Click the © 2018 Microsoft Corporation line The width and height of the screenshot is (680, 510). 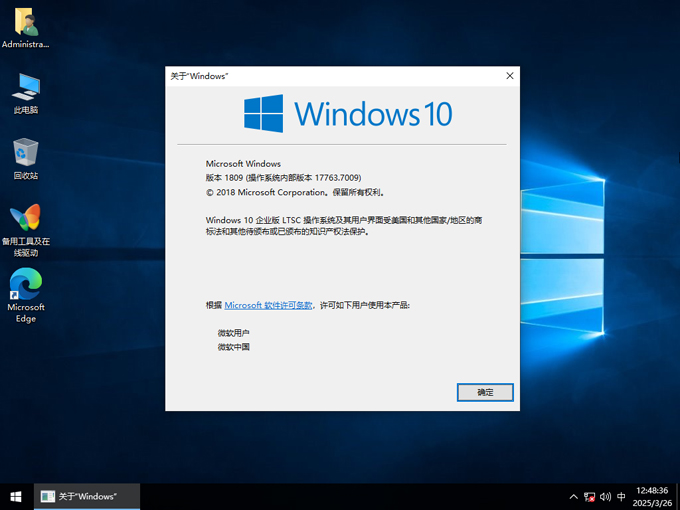(295, 192)
